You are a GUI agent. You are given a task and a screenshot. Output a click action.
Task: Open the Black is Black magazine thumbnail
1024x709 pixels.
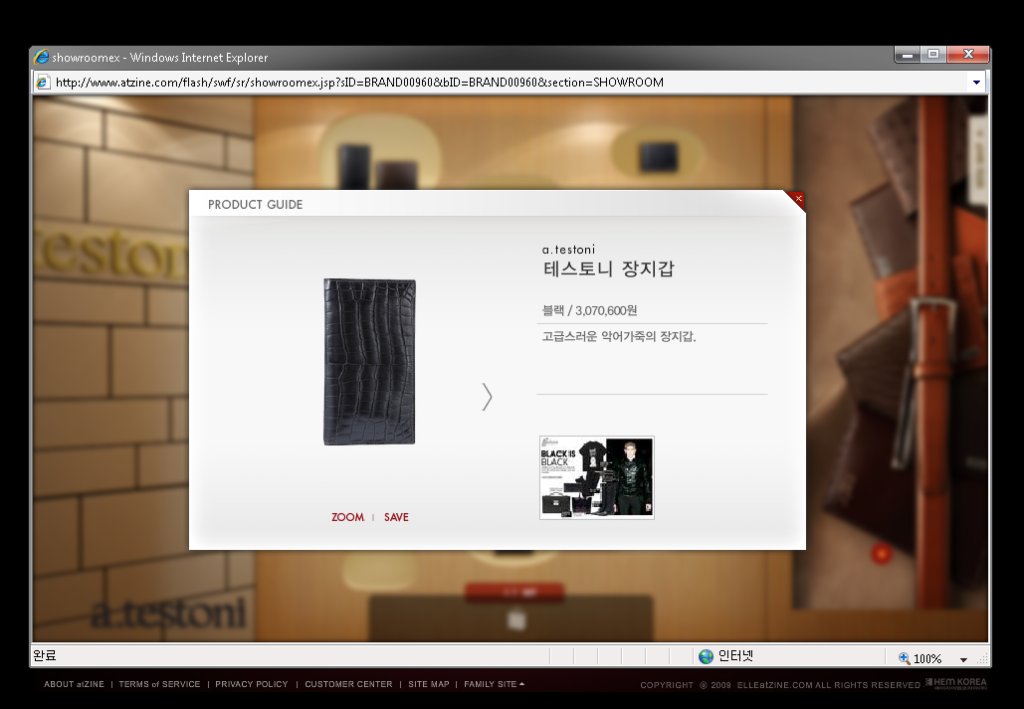pyautogui.click(x=597, y=478)
